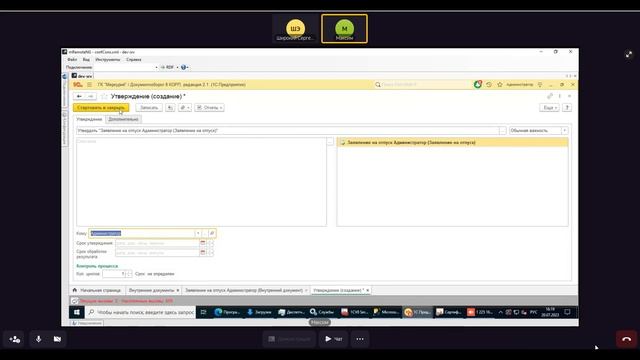Click the RDP button in connection toolbar
Viewport: 640px width, 360px height.
point(167,67)
